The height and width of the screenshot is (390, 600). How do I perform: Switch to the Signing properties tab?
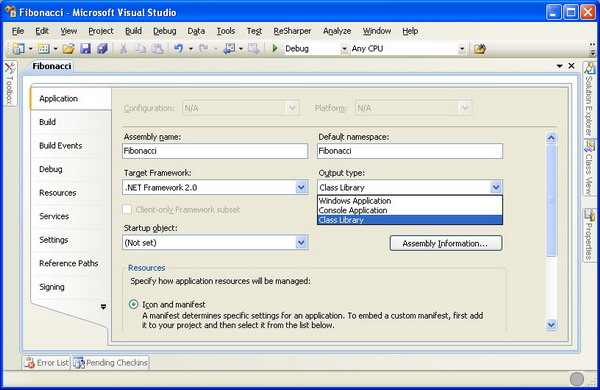[71, 287]
